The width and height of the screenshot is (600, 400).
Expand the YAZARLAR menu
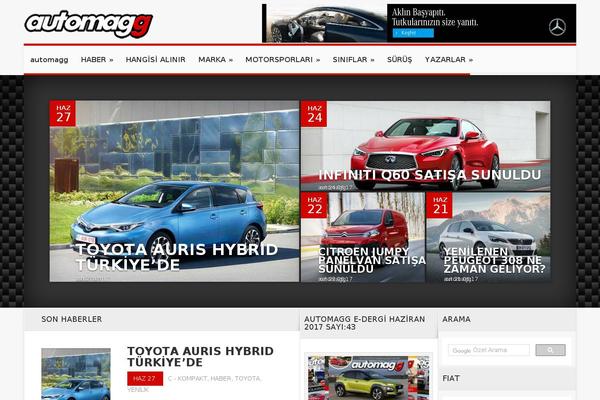(449, 60)
